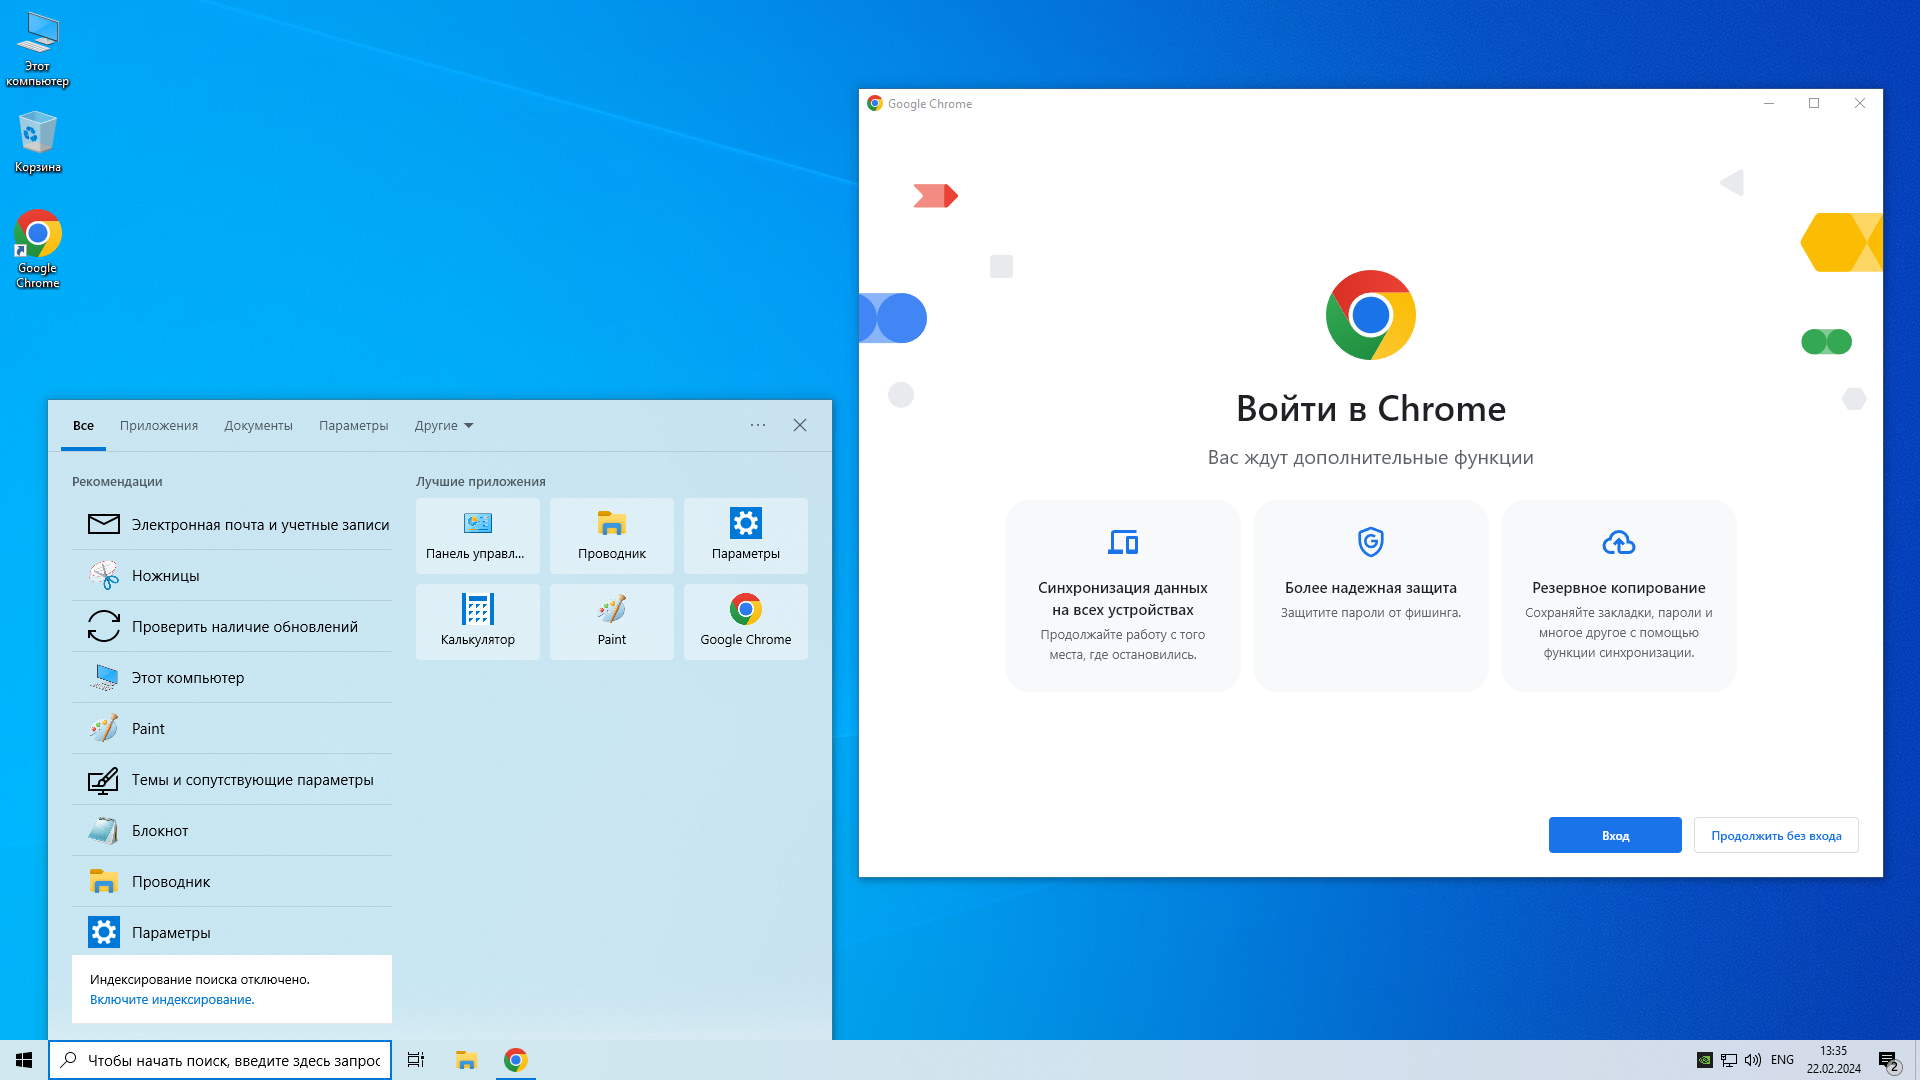Switch to the Документы search tab
1920x1080 pixels.
click(258, 426)
